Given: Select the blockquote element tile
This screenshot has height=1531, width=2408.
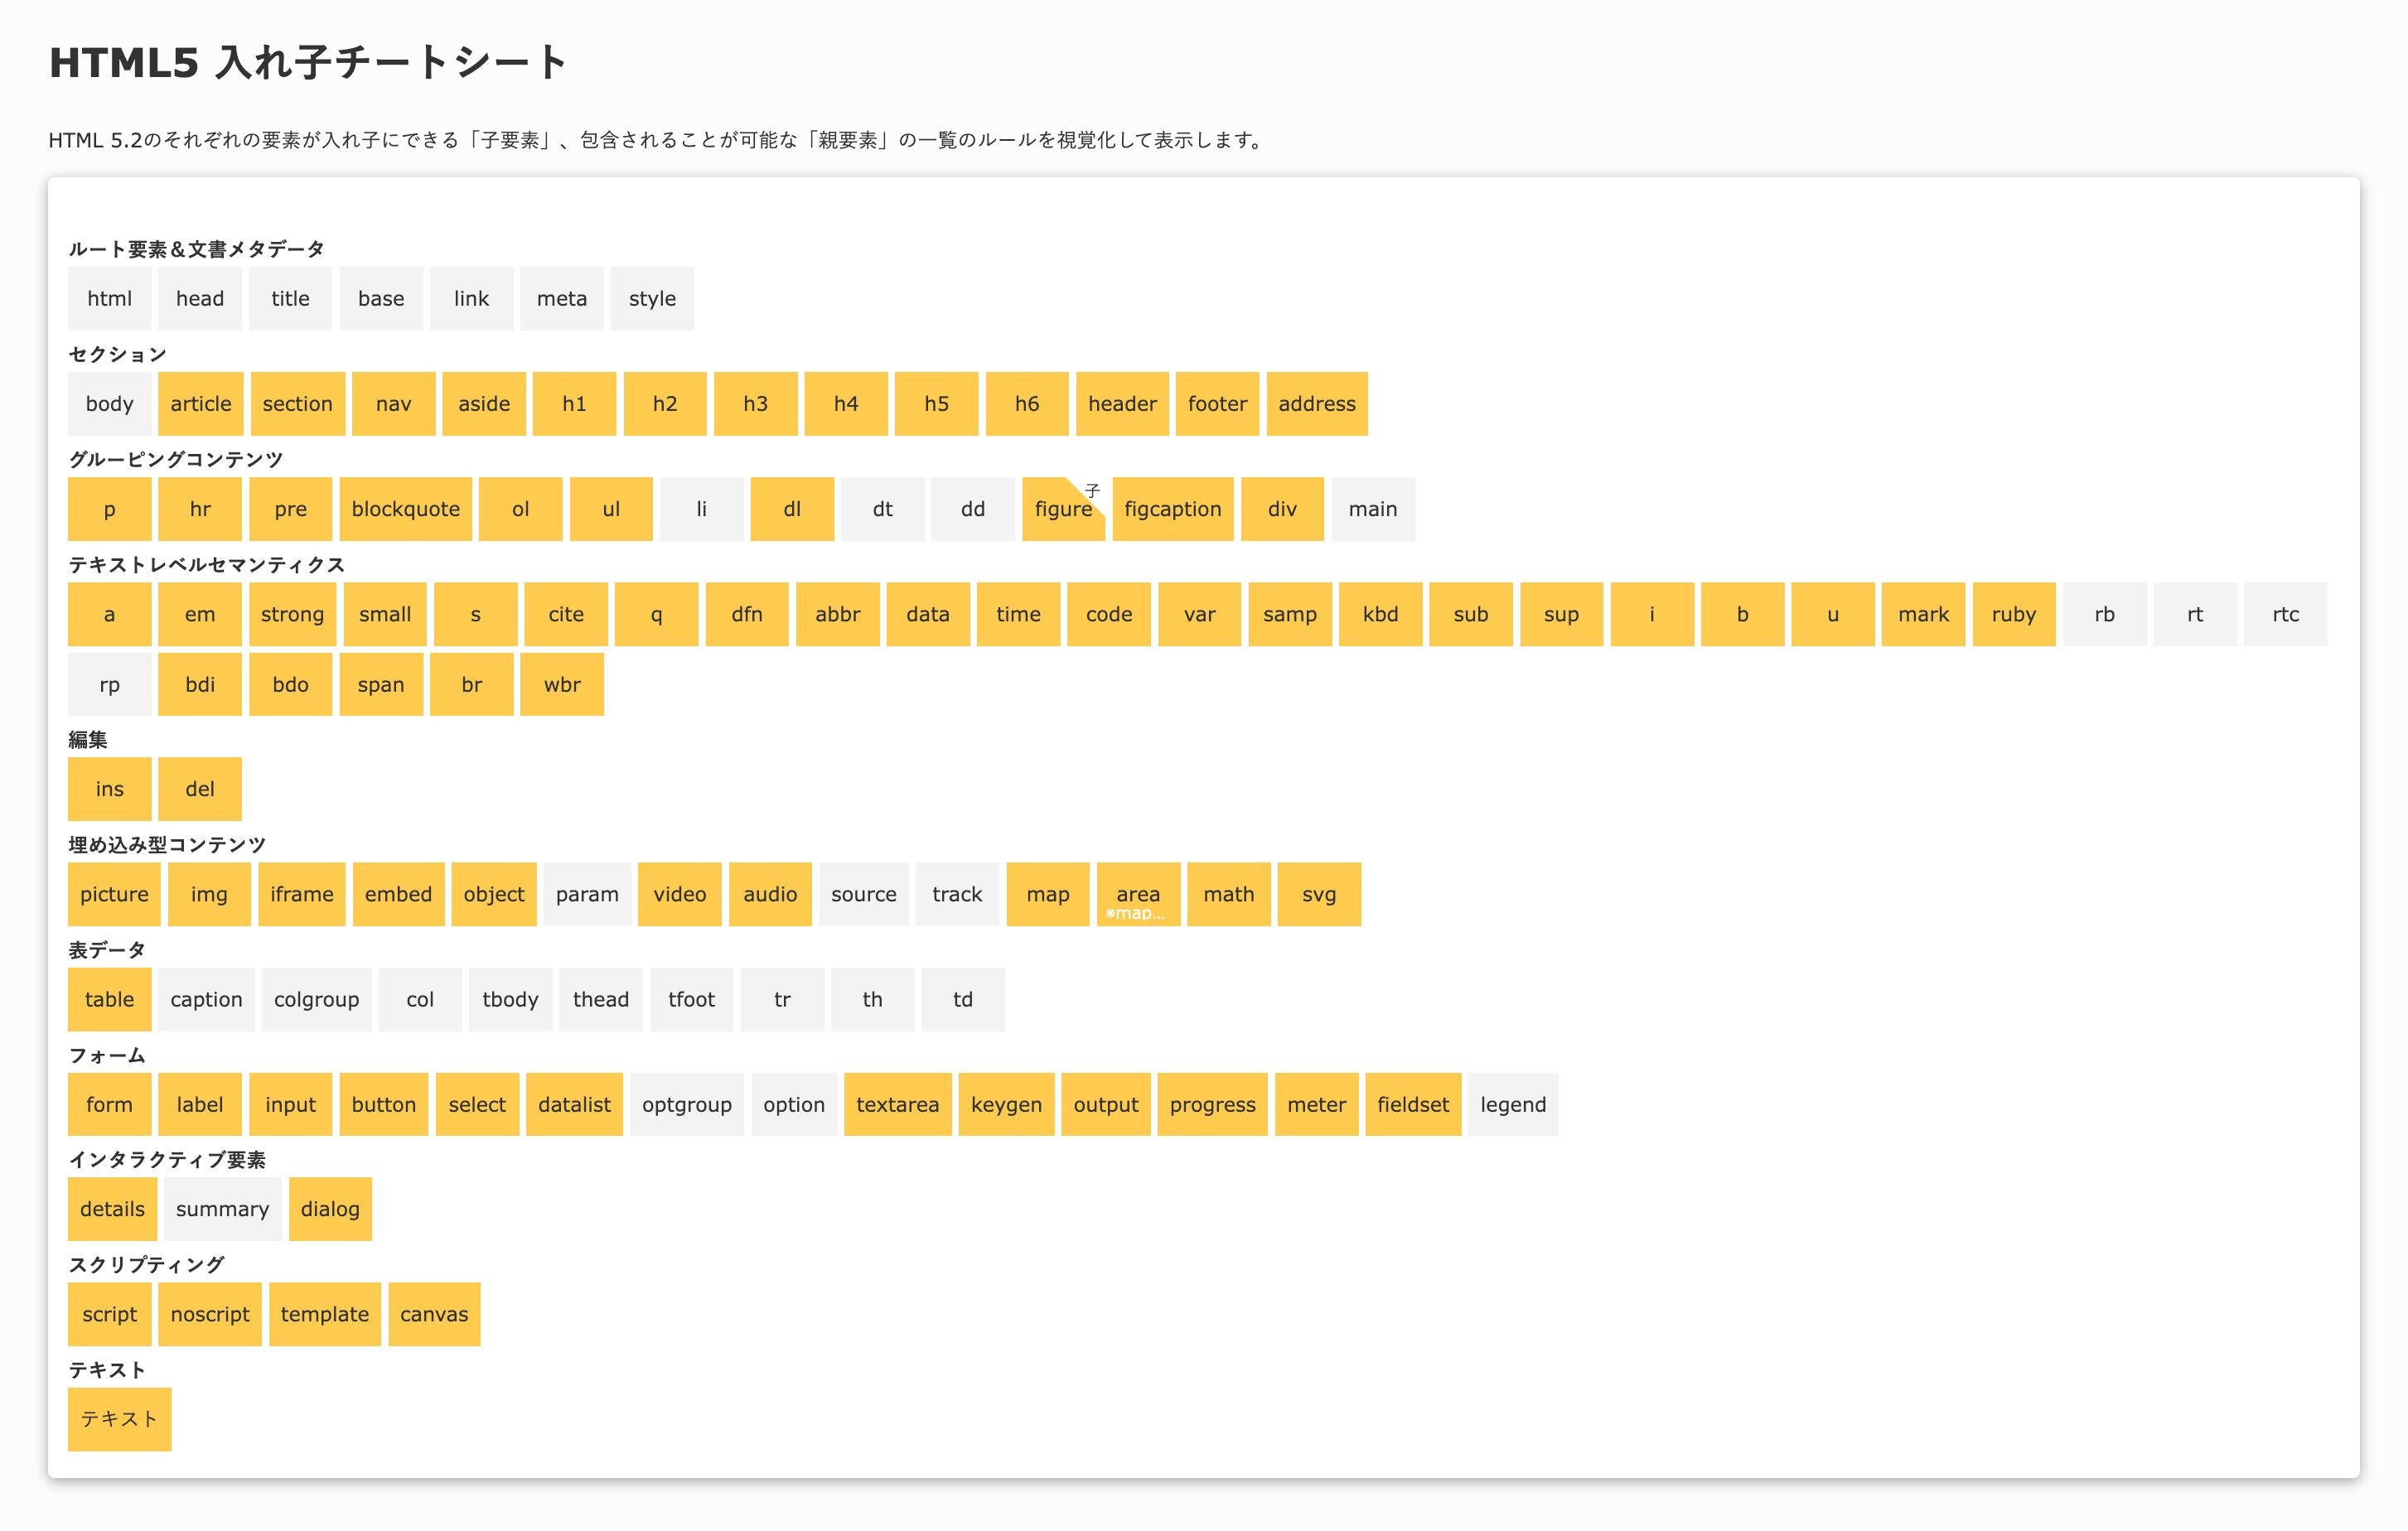Looking at the screenshot, I should 405,509.
